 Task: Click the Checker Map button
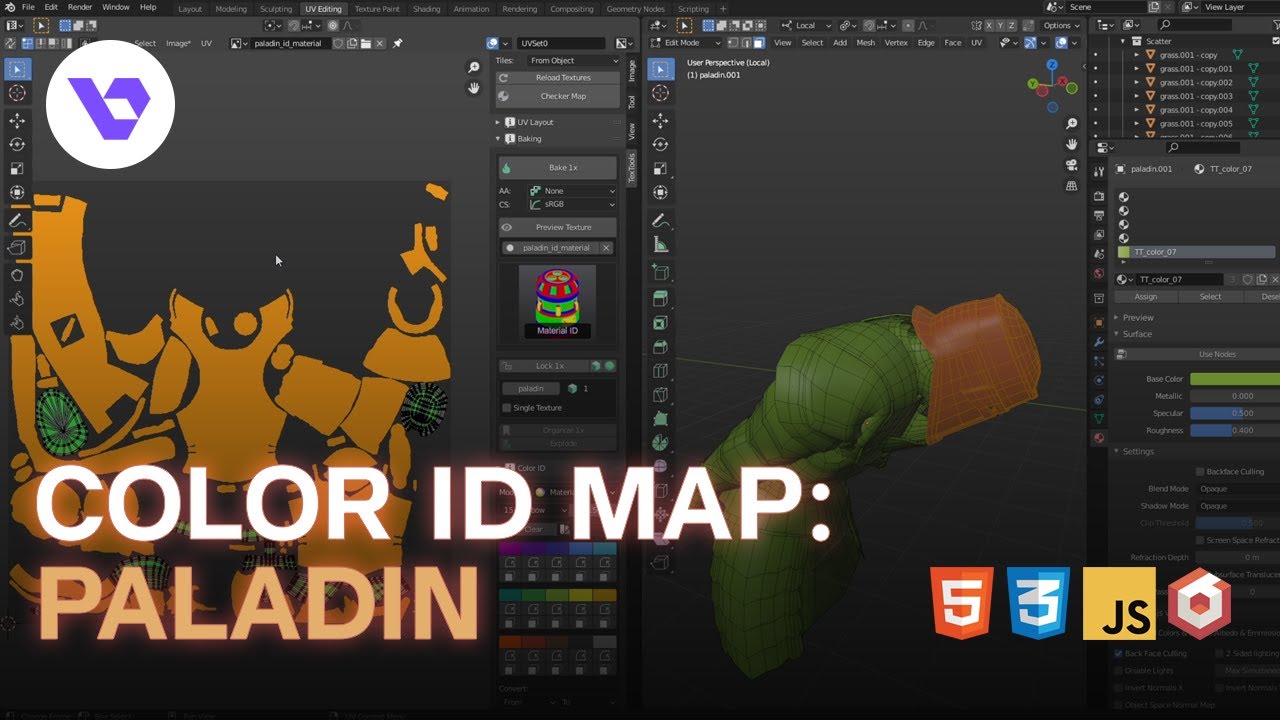click(558, 97)
